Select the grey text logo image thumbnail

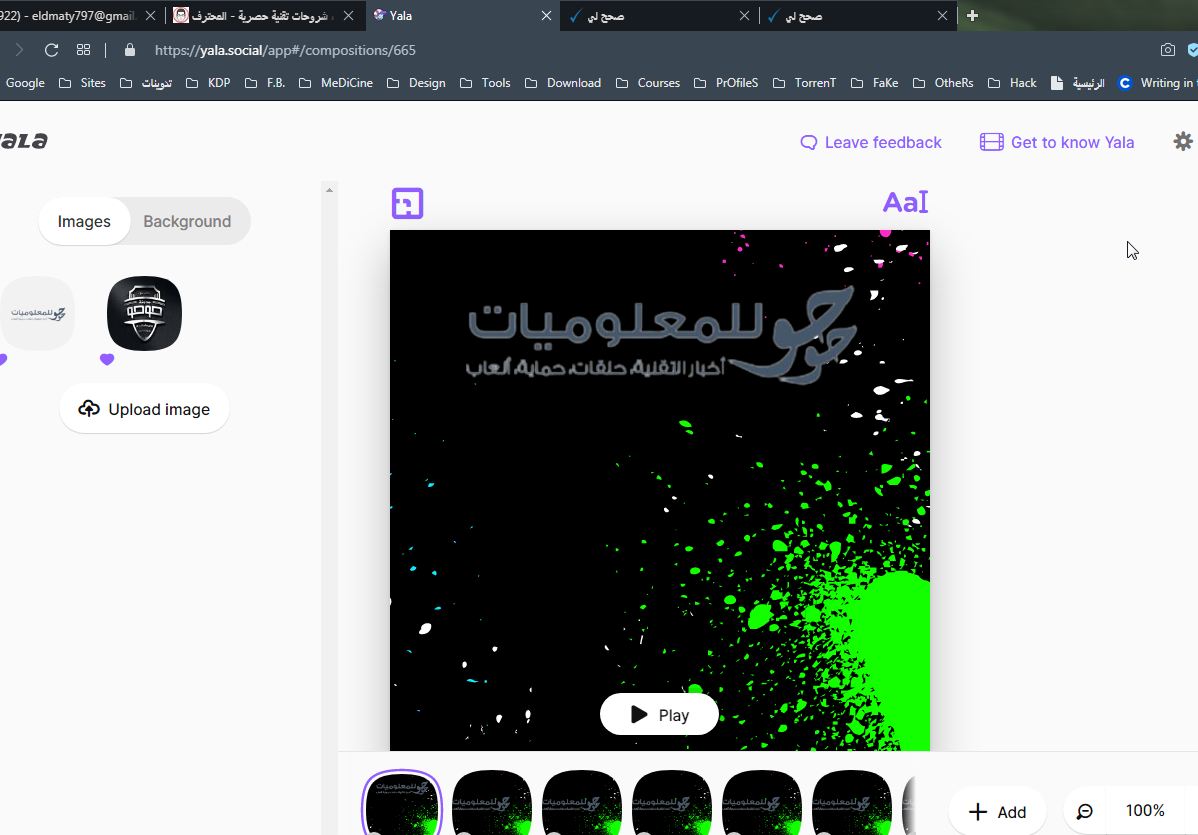tap(37, 313)
